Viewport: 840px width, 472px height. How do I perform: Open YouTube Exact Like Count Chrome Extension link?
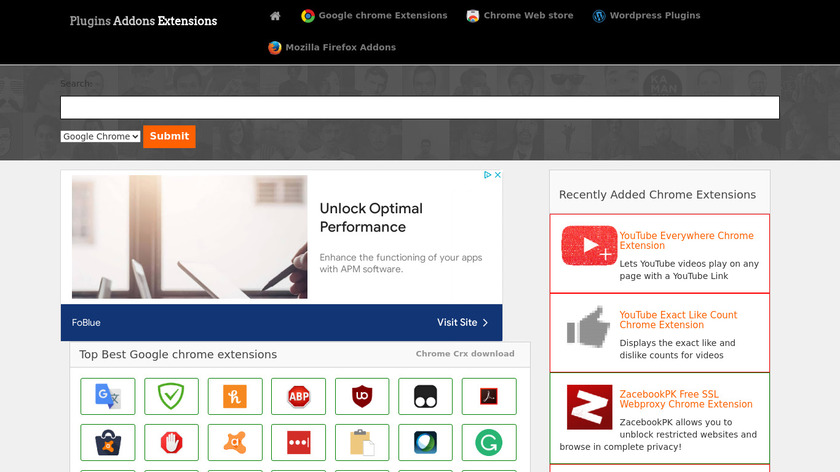678,320
